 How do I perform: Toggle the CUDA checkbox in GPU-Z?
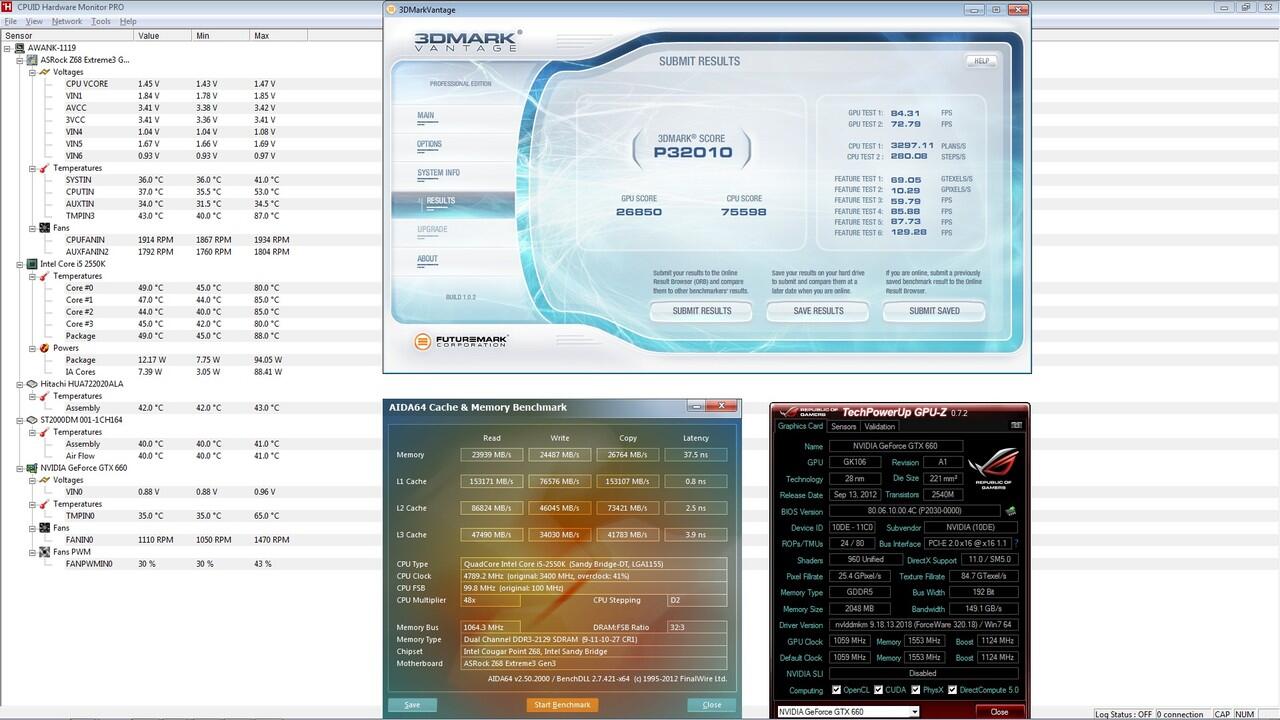tap(879, 690)
